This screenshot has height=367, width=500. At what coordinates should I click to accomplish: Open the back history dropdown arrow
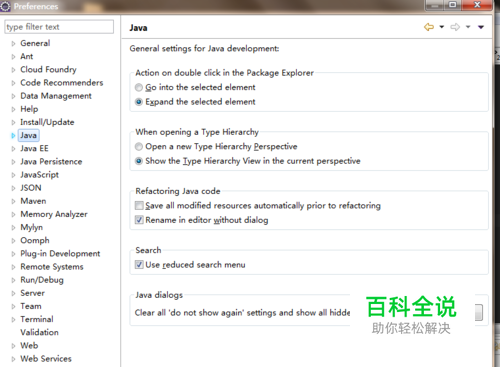point(442,27)
